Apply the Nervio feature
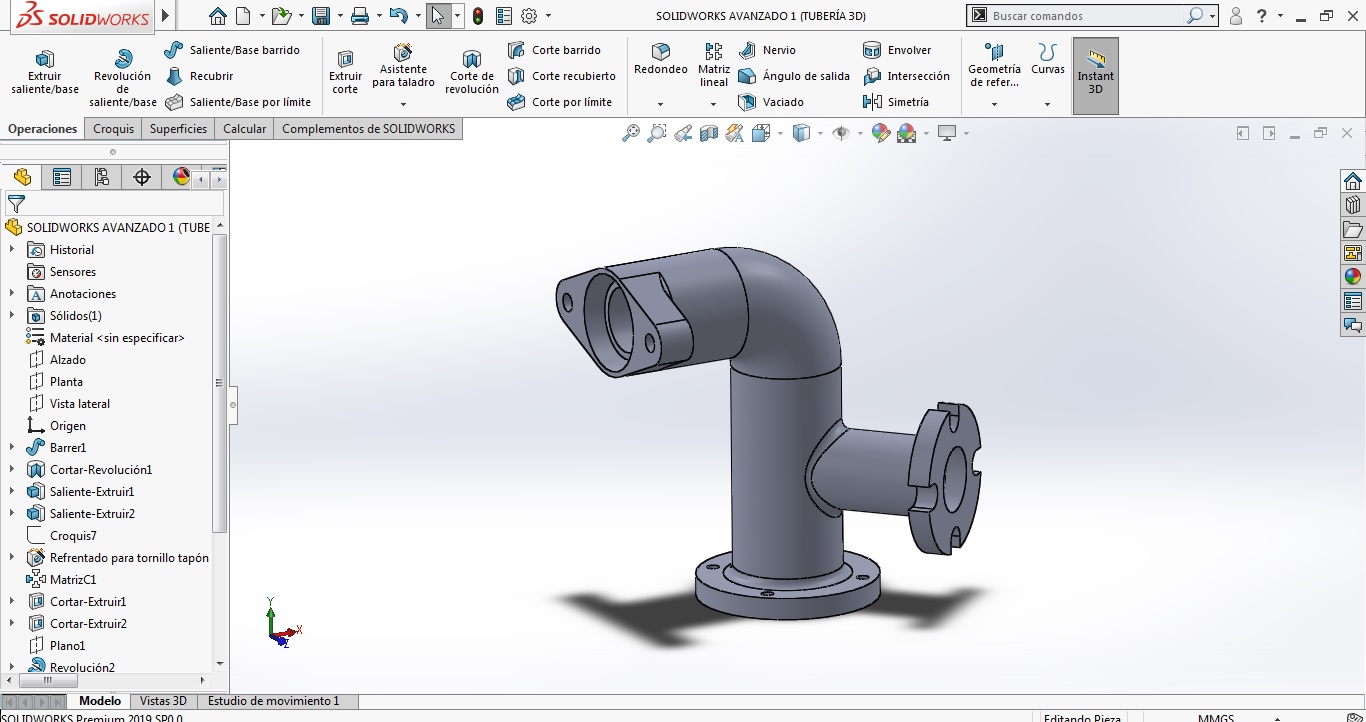The height and width of the screenshot is (722, 1366). pyautogui.click(x=767, y=50)
